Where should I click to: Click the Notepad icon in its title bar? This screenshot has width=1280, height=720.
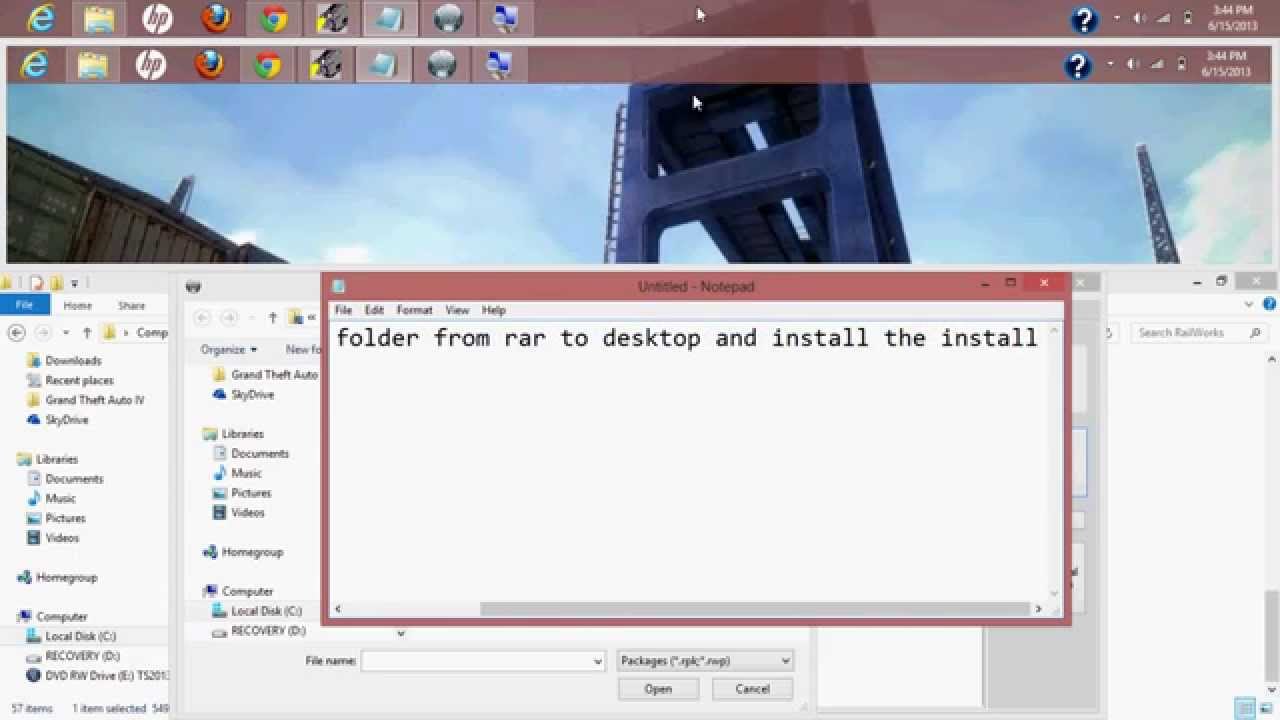(339, 286)
